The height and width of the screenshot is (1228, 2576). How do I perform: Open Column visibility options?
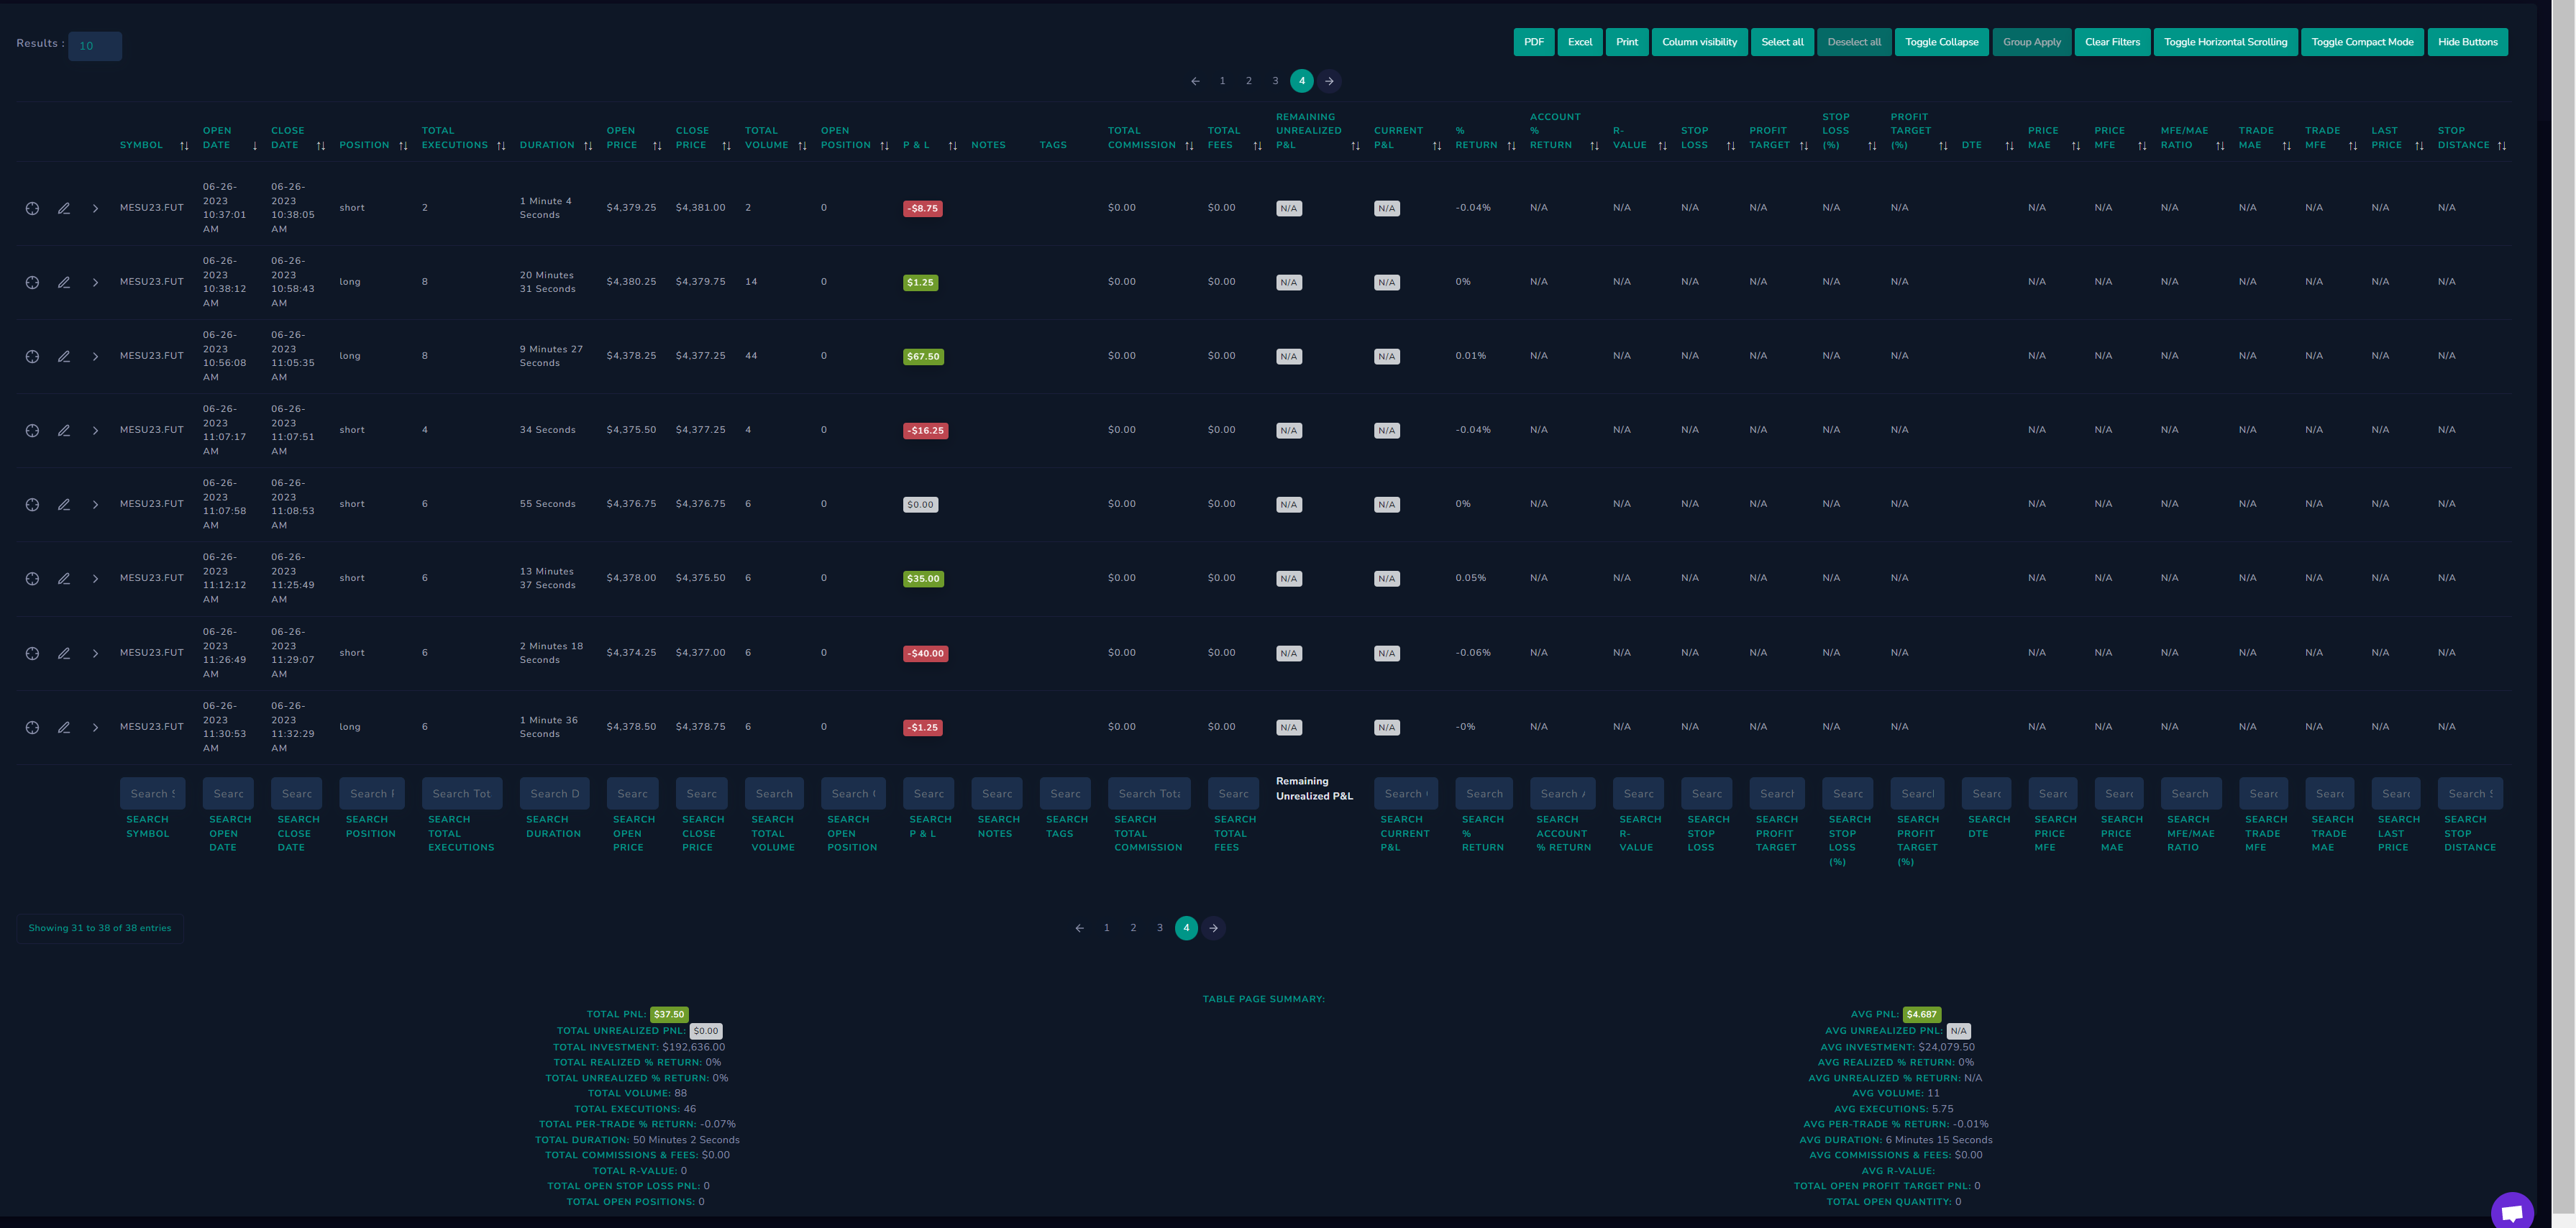point(1699,42)
